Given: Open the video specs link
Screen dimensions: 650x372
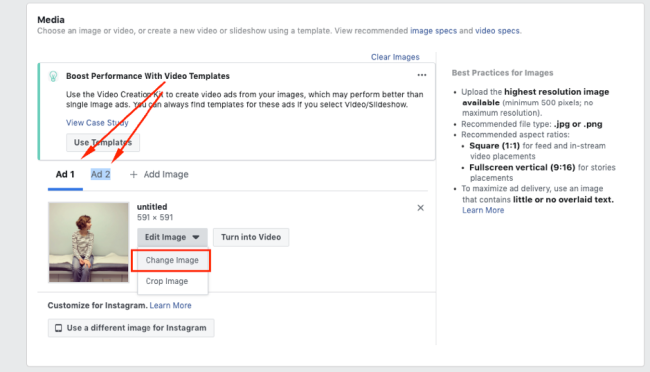Looking at the screenshot, I should coord(497,31).
